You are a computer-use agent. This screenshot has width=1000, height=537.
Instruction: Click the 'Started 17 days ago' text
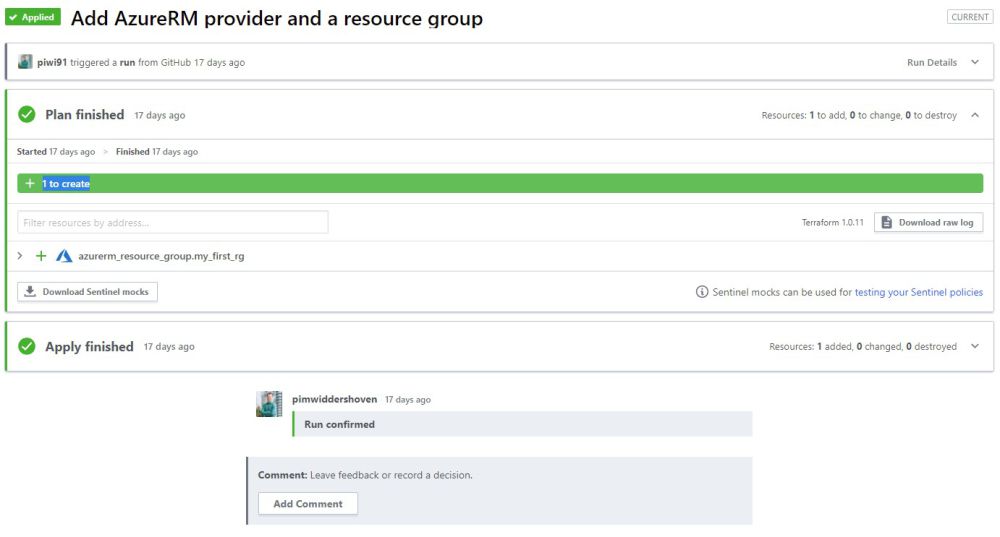point(55,152)
